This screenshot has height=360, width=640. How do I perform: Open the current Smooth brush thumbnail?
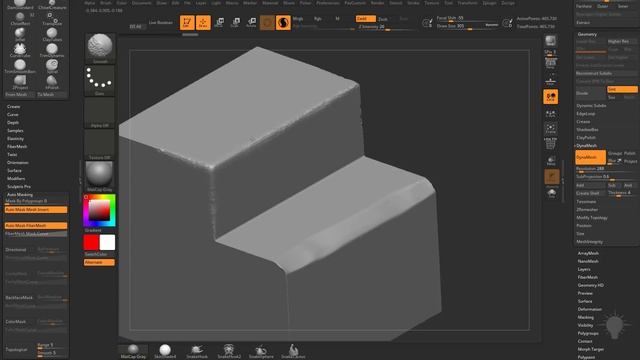(99, 49)
